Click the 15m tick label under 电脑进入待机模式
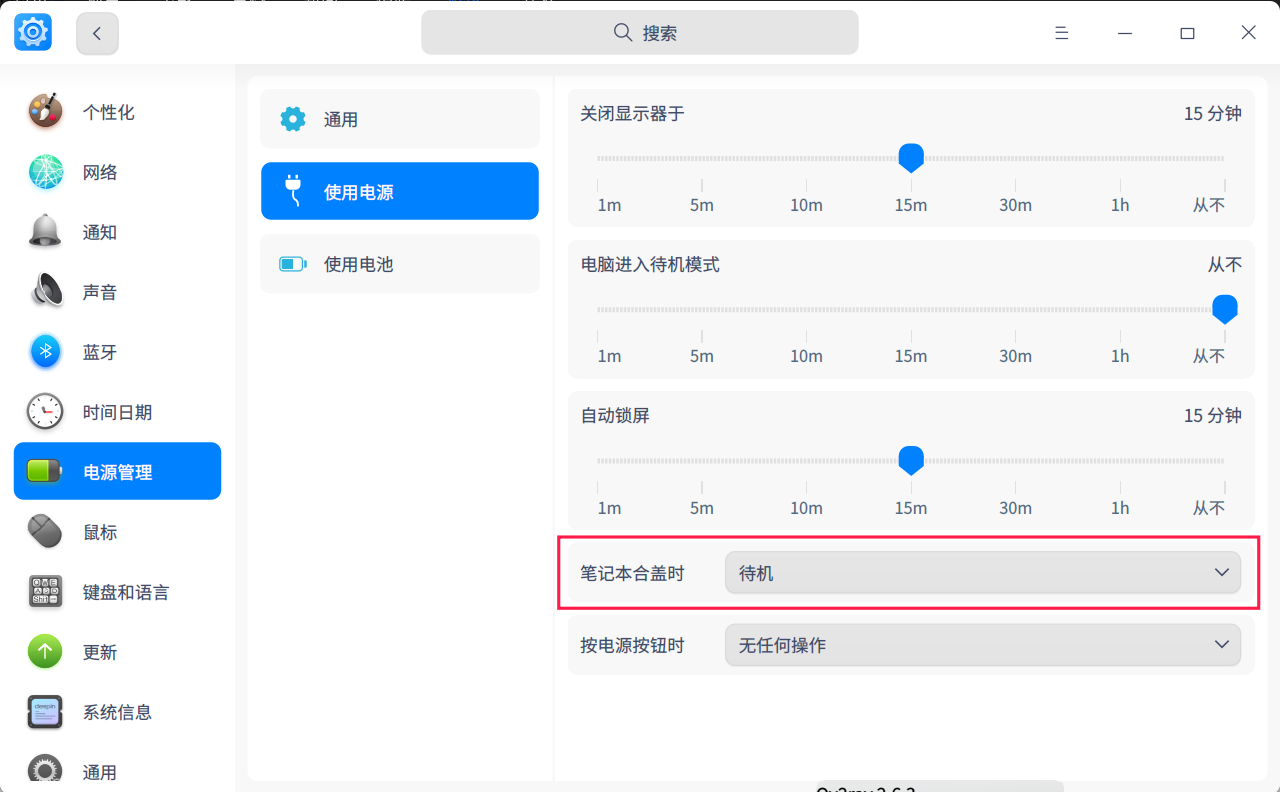Screen dimensions: 1280x792 click(x=911, y=356)
